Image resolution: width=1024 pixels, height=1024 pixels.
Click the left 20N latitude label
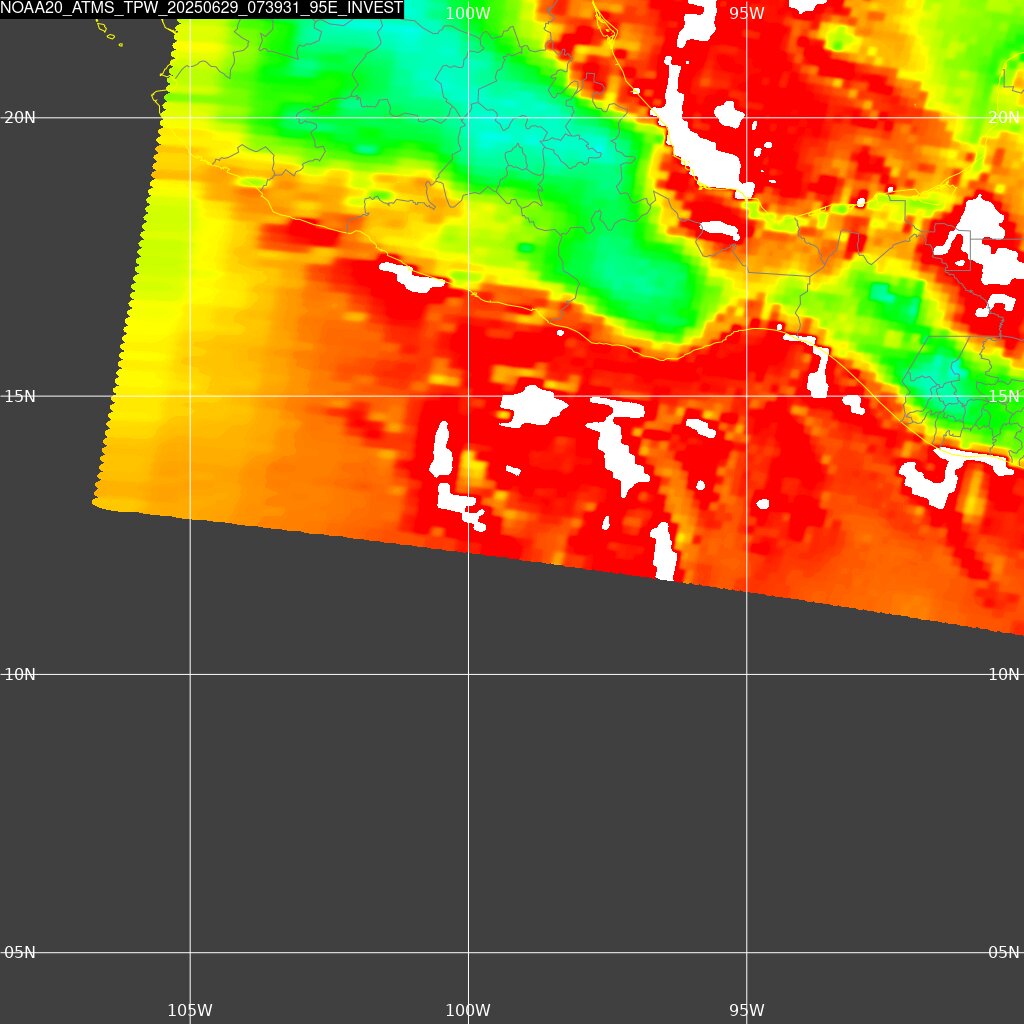click(x=20, y=118)
